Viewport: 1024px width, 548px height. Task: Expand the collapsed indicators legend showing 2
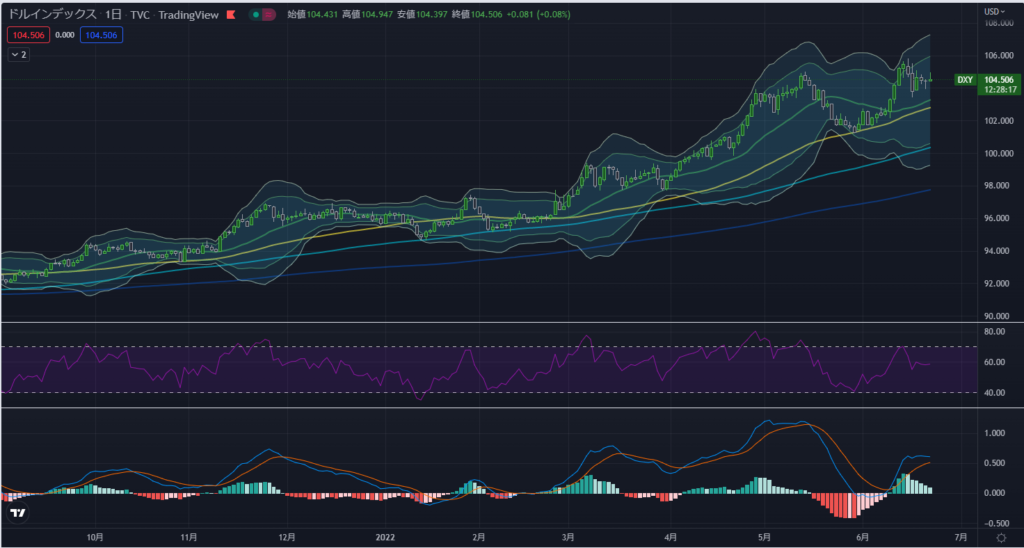[x=19, y=55]
